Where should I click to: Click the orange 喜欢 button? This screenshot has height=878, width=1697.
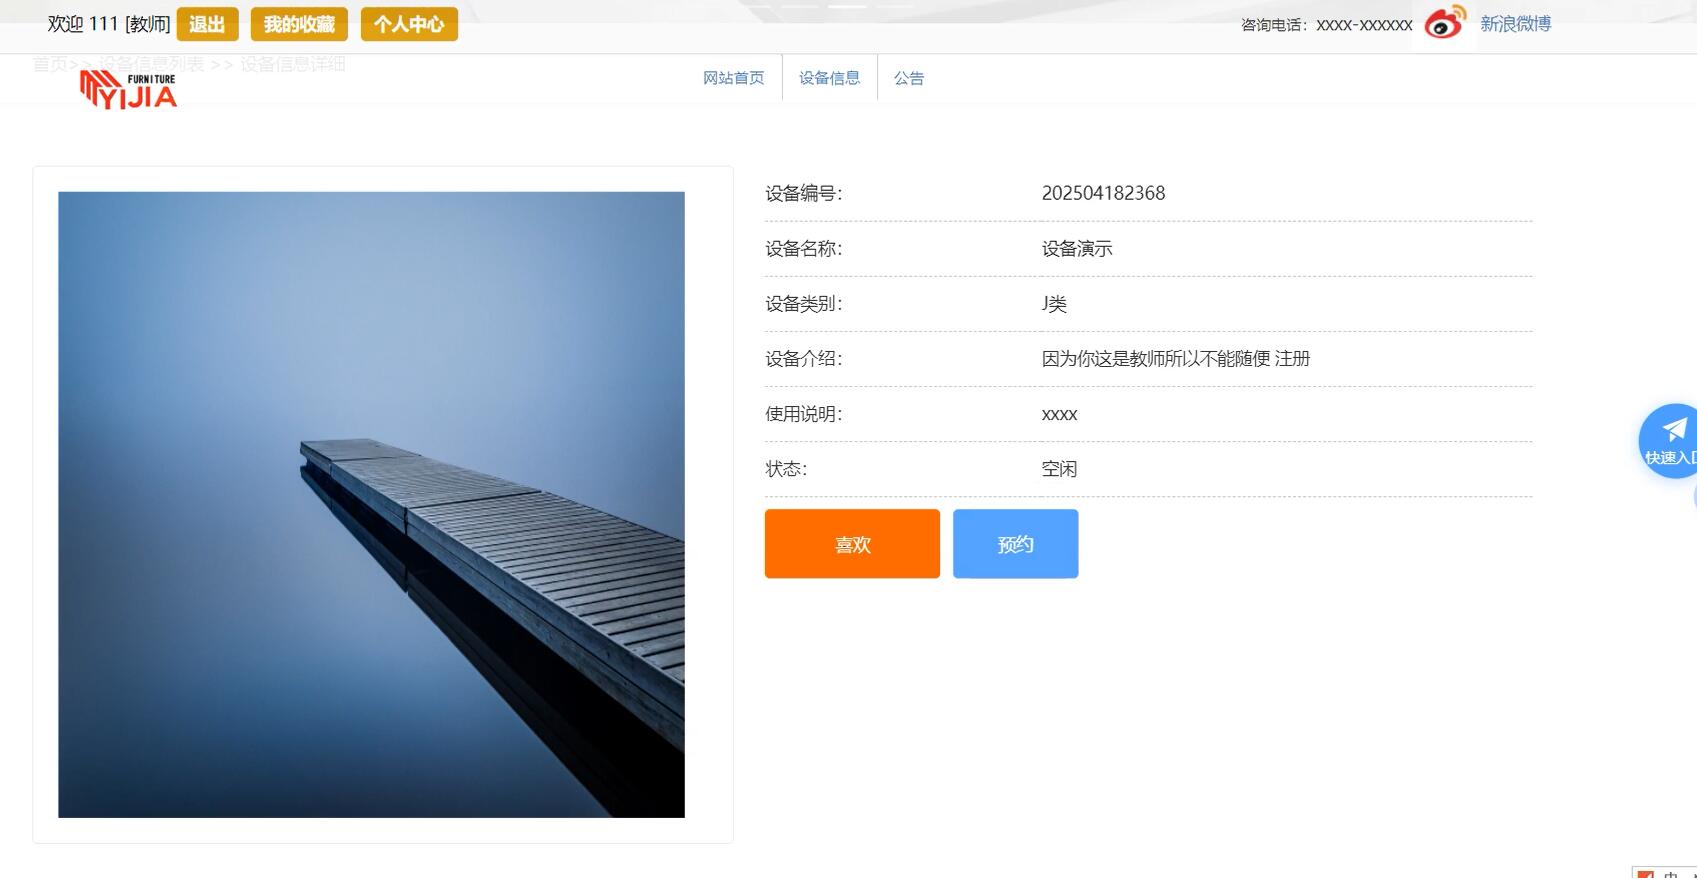(852, 544)
